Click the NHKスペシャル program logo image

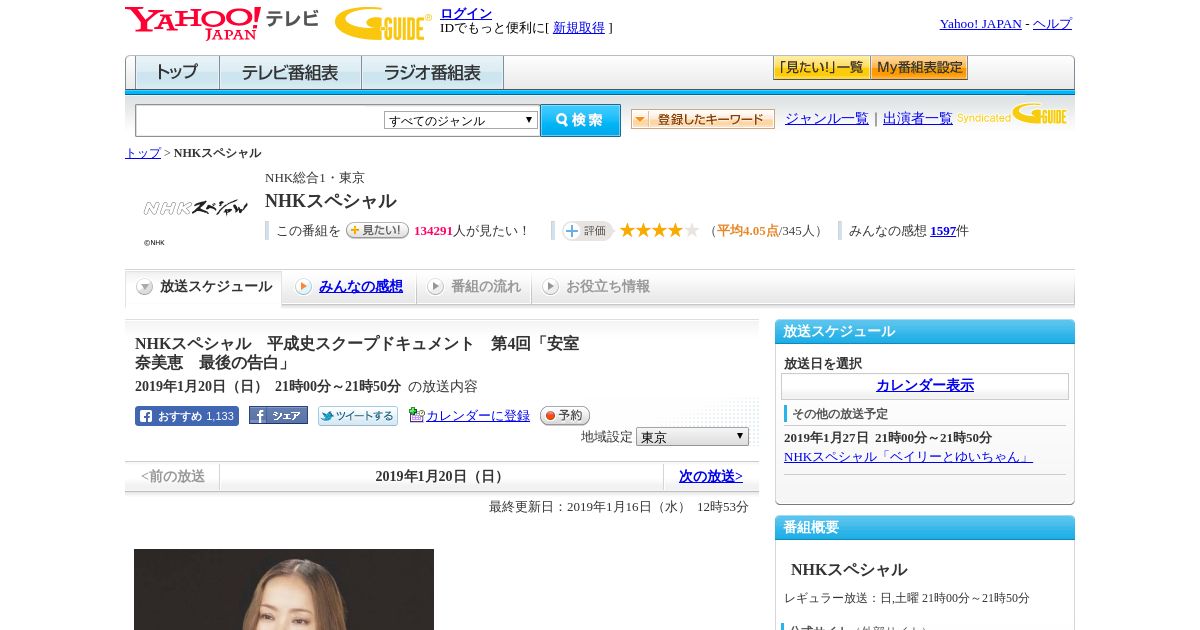195,208
